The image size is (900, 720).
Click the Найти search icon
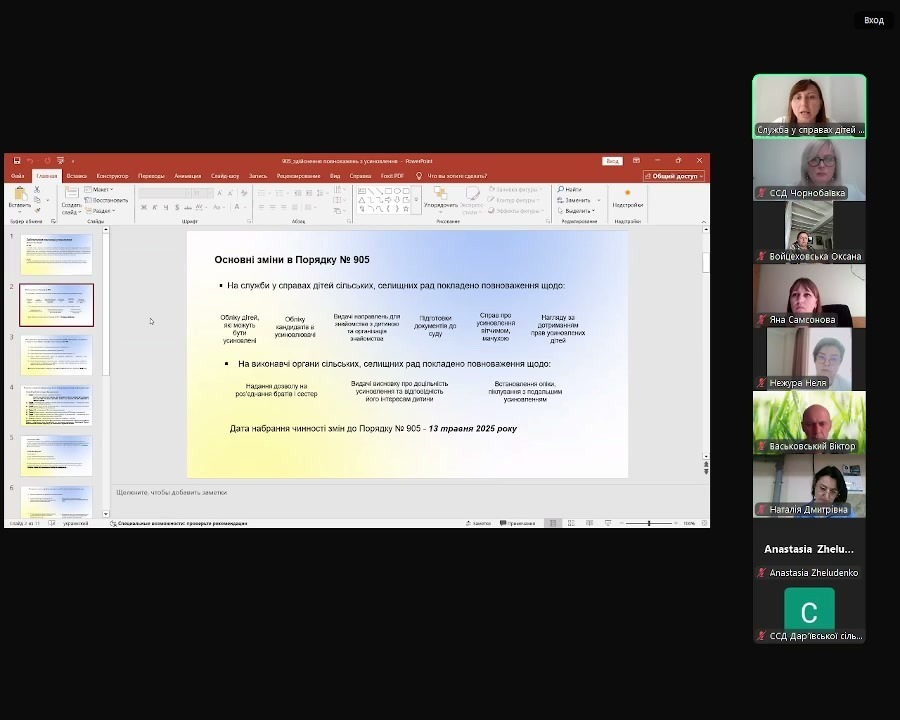point(571,189)
